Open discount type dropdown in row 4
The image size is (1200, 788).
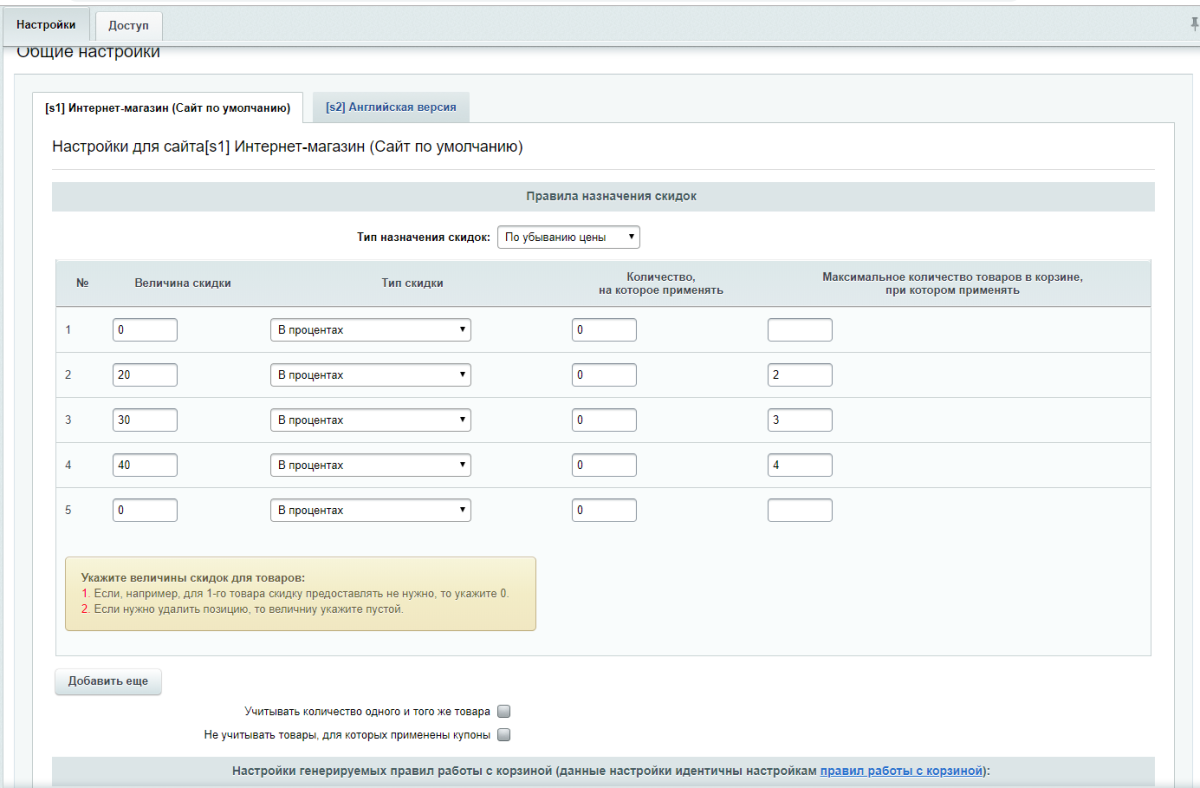[370, 465]
